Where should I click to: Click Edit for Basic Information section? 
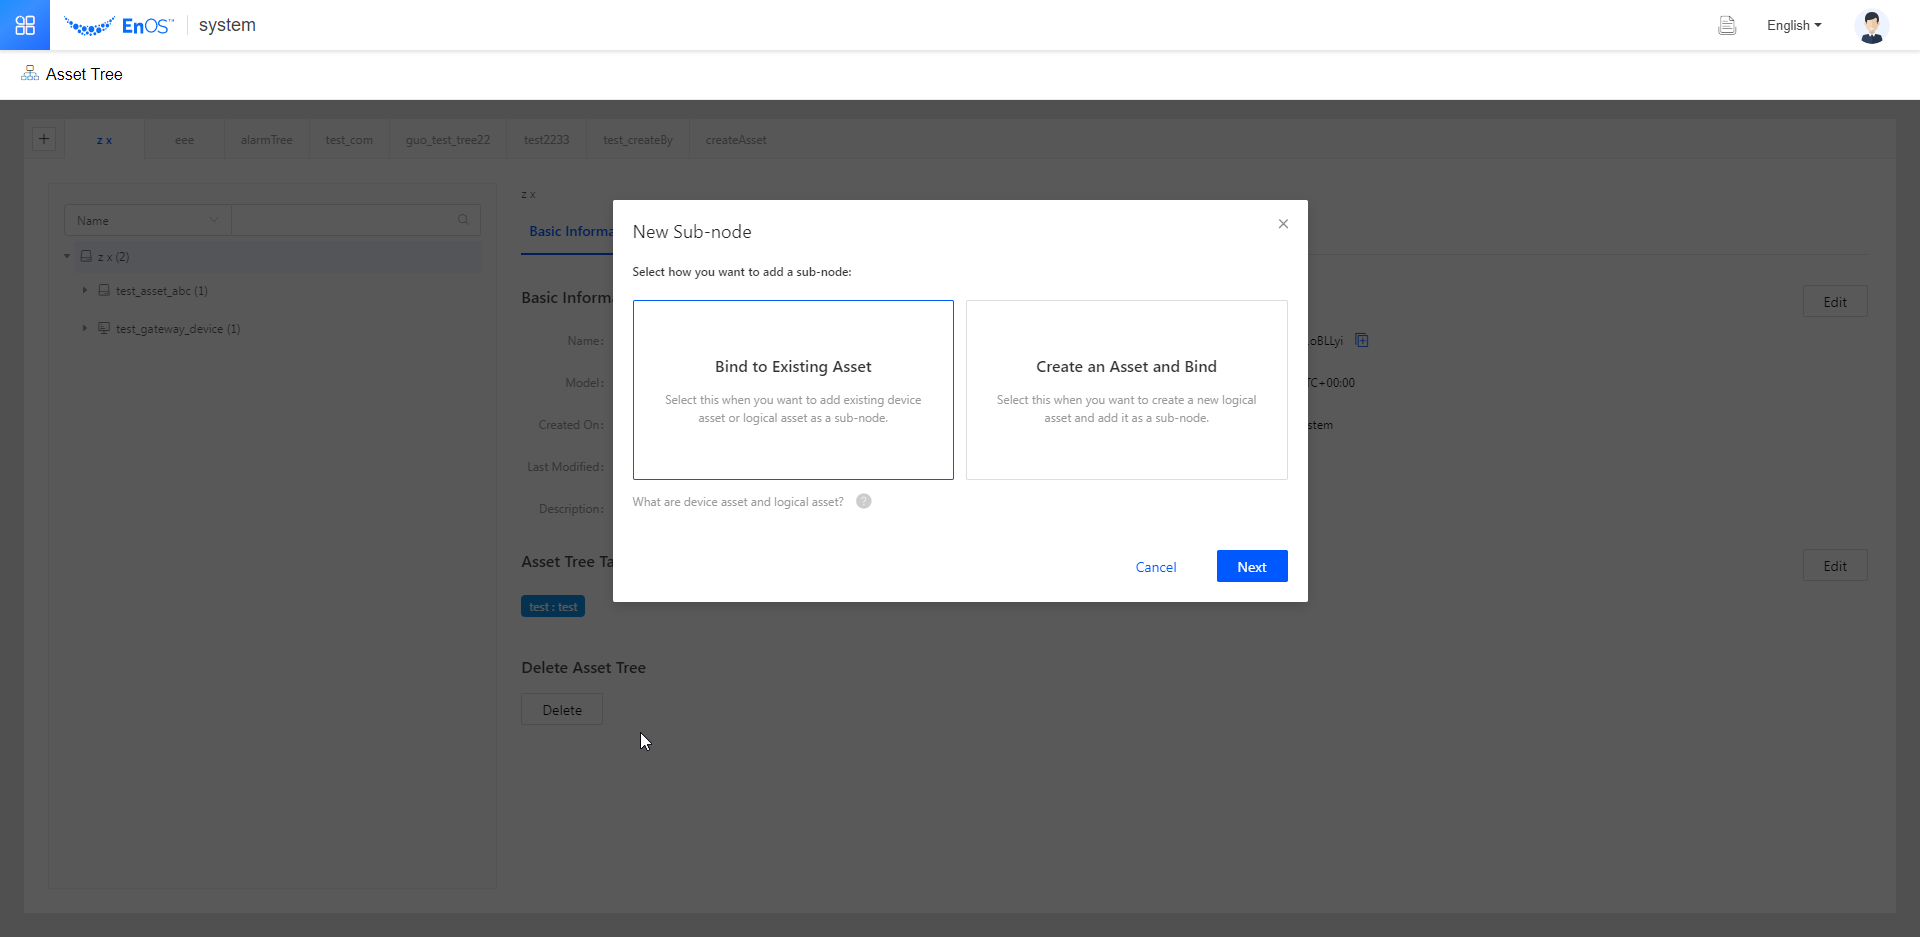click(x=1835, y=302)
